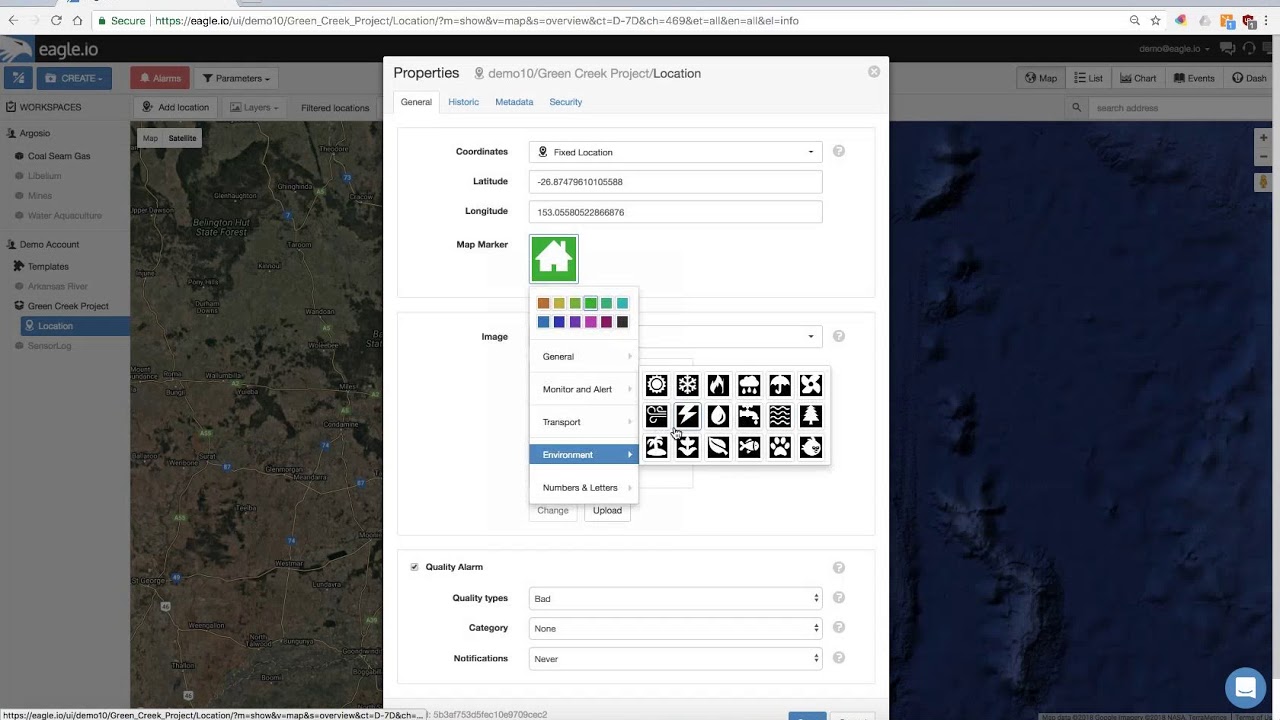The image size is (1280, 720).
Task: Click the Add location button
Action: [x=175, y=108]
